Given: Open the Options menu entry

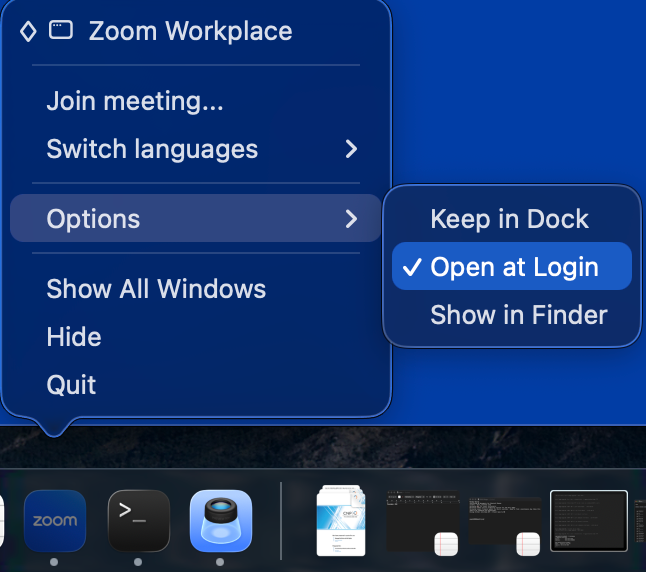Looking at the screenshot, I should 93,219.
